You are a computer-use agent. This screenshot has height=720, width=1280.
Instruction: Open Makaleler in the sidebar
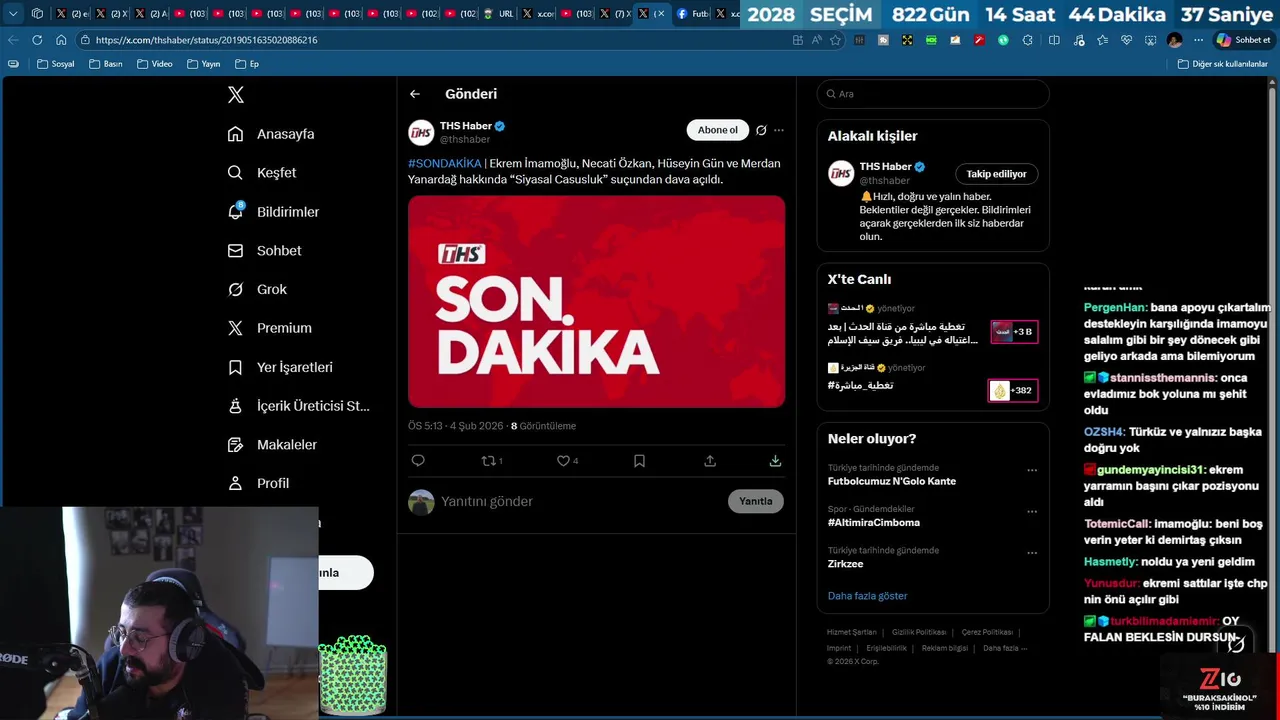pyautogui.click(x=272, y=445)
